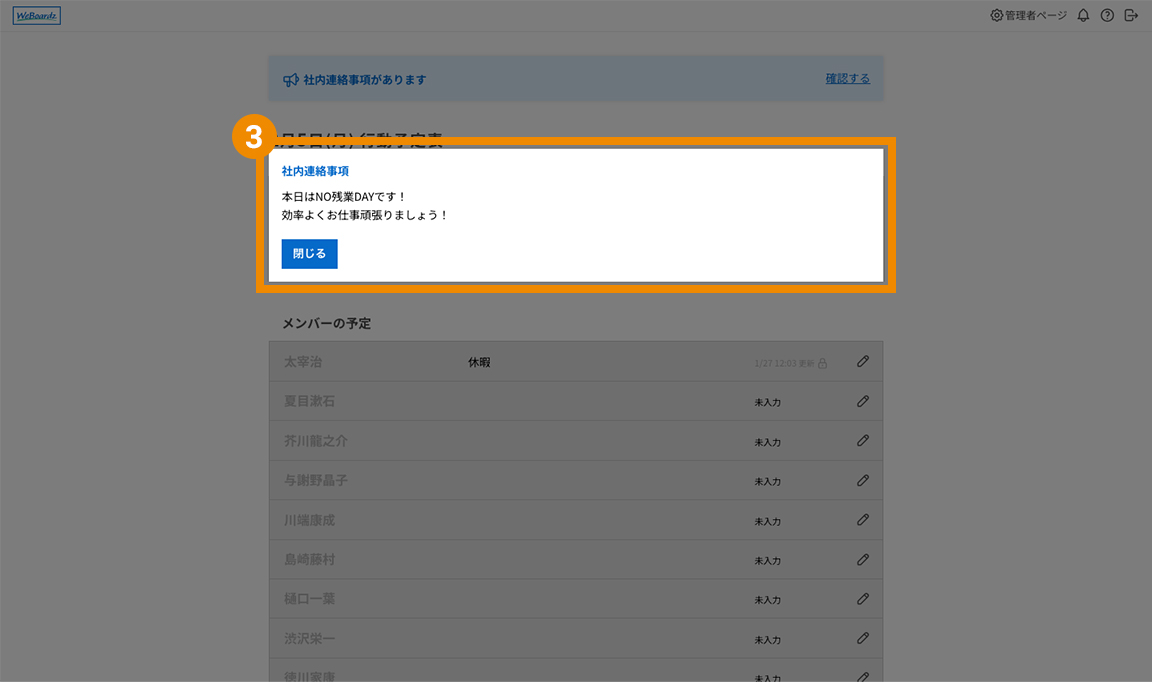Click 未入力 in 芥川龍之介's row
The width and height of the screenshot is (1152, 682).
pyautogui.click(x=768, y=442)
